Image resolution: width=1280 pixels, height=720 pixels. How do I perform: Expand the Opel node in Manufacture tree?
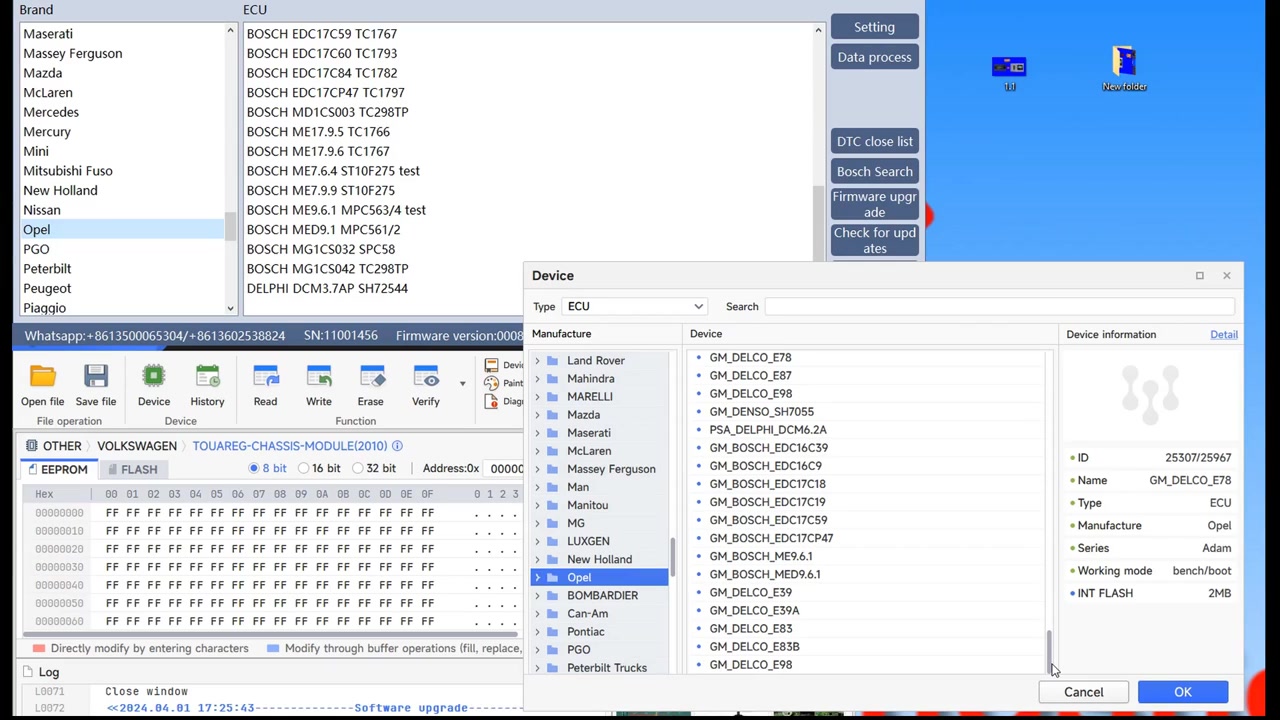pos(537,578)
